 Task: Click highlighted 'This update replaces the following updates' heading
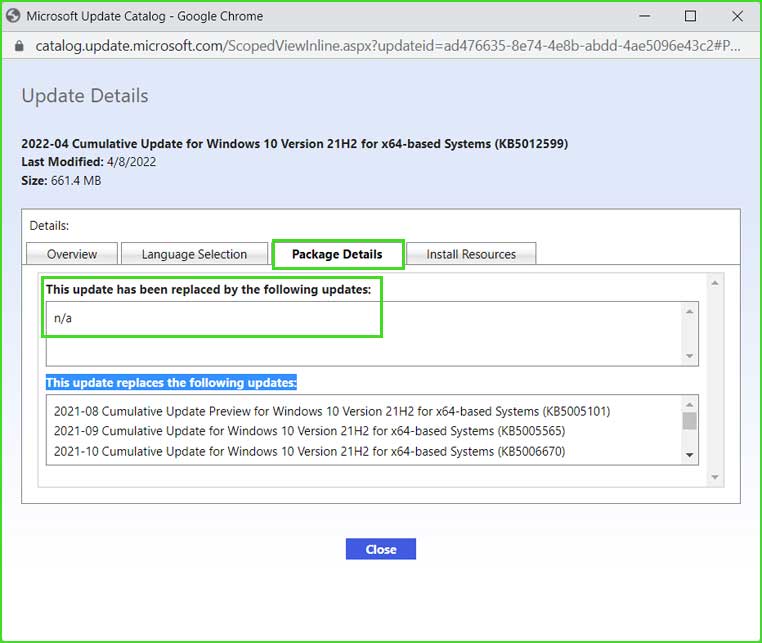171,383
